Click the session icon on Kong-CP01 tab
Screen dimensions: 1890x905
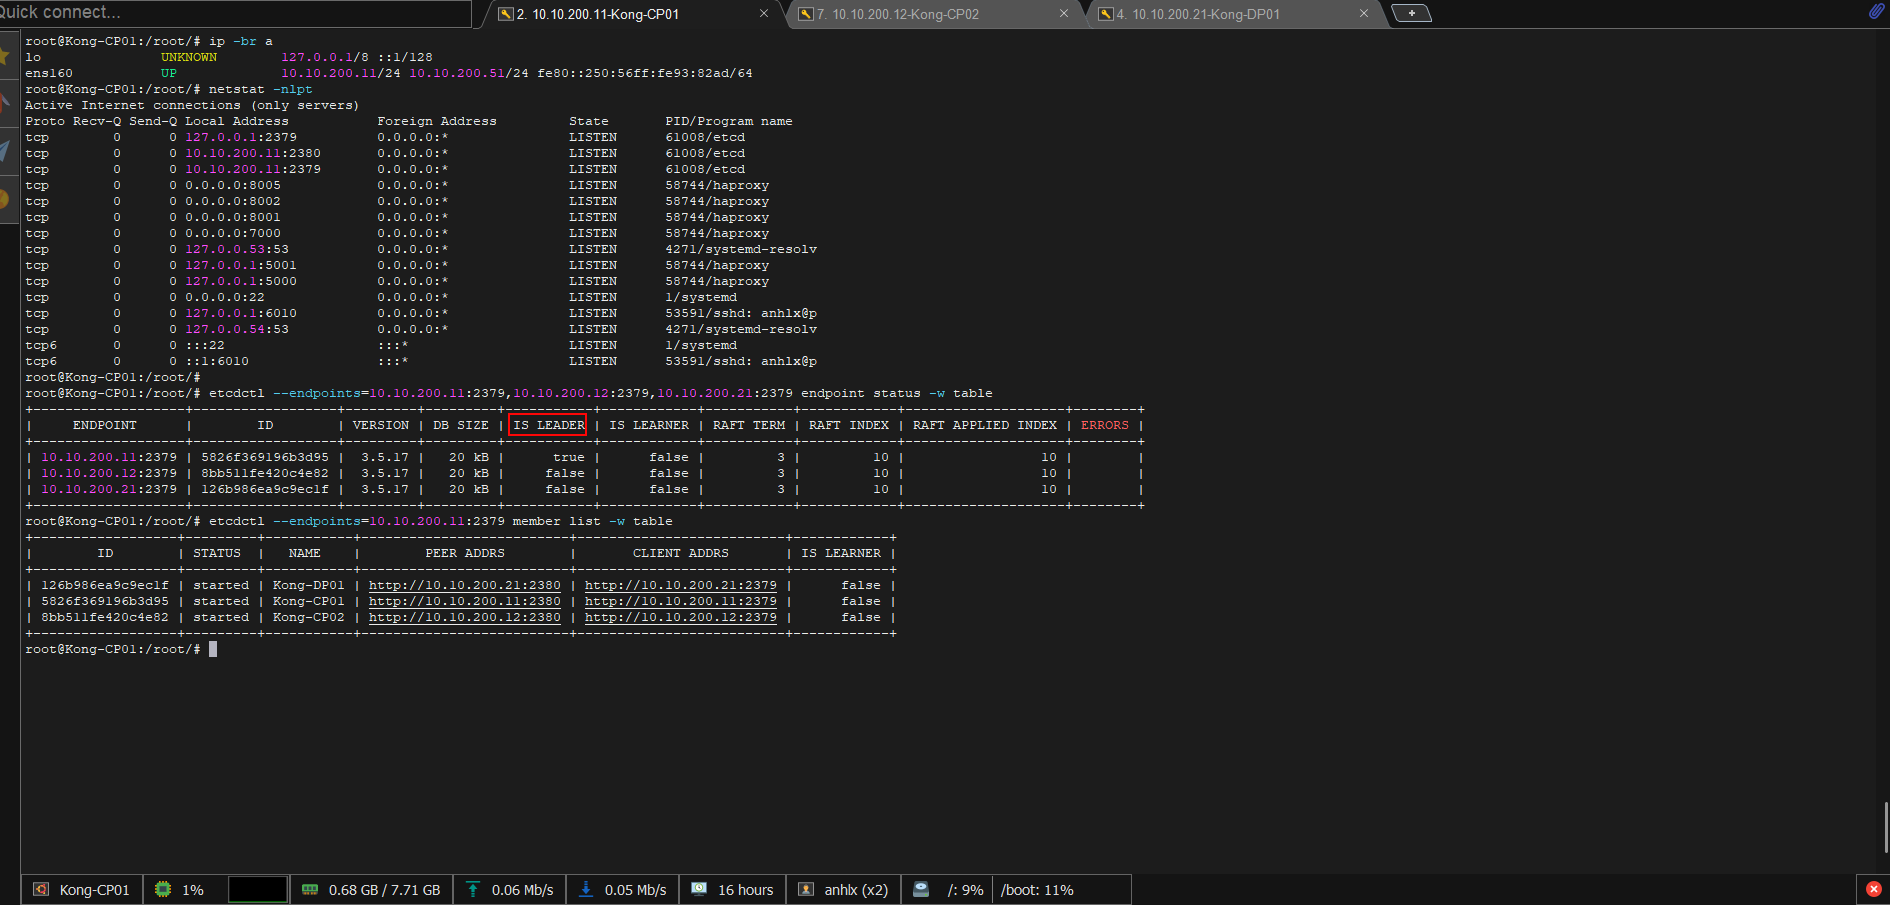[506, 14]
